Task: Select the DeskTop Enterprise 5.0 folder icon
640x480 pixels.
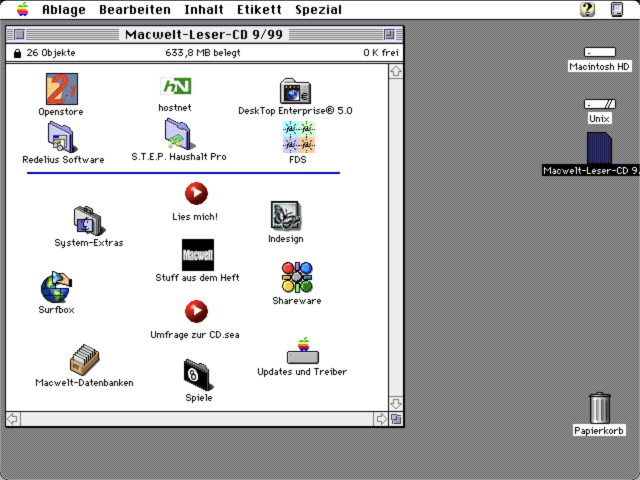Action: [295, 91]
